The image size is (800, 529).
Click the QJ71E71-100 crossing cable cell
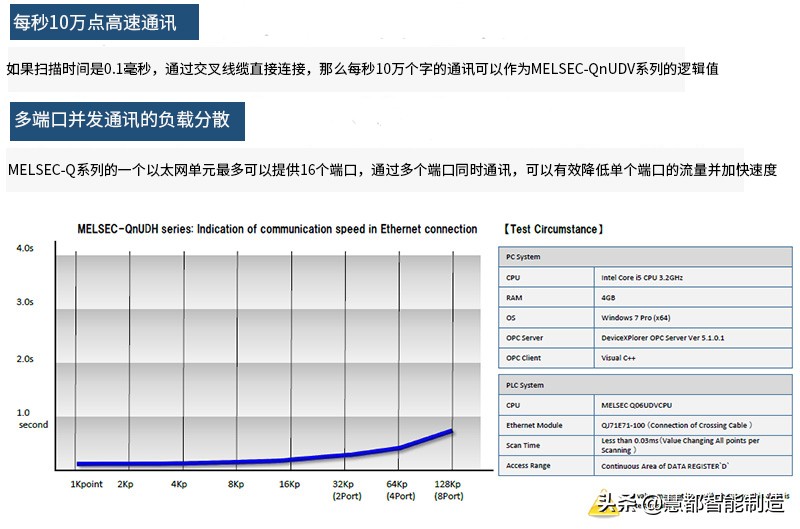click(693, 425)
